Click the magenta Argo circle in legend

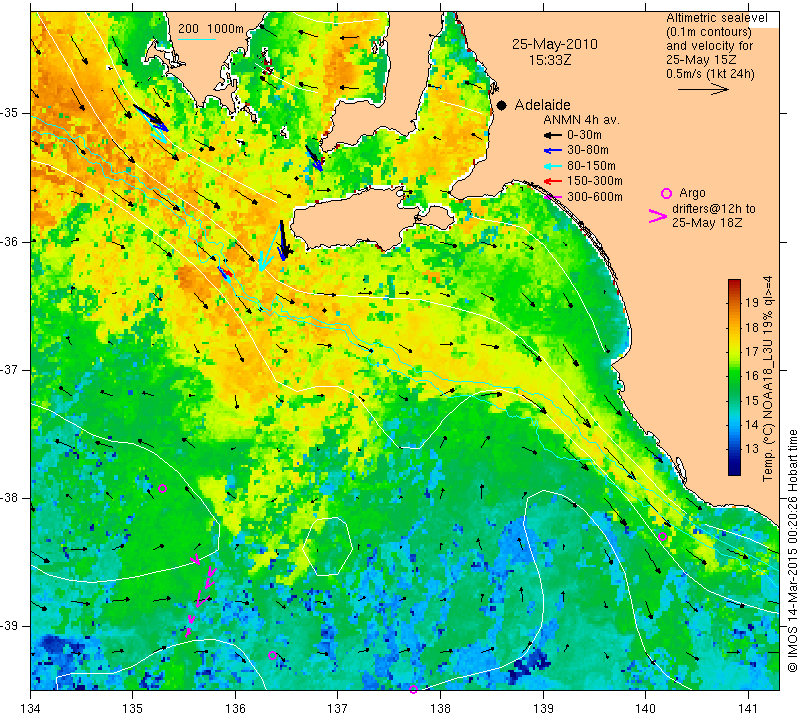pos(666,193)
